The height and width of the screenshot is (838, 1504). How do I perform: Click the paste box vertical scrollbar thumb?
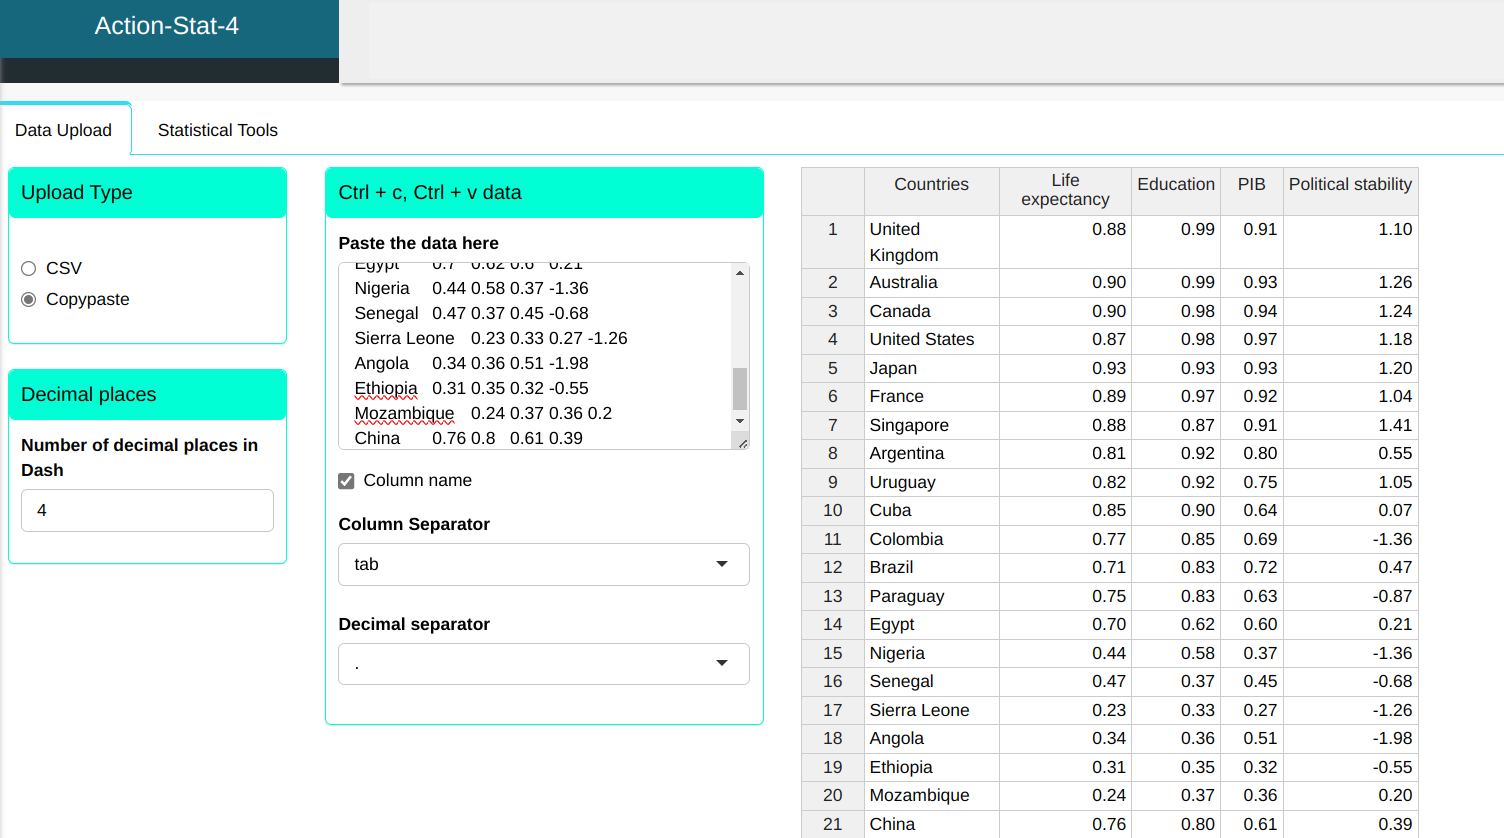coord(740,388)
